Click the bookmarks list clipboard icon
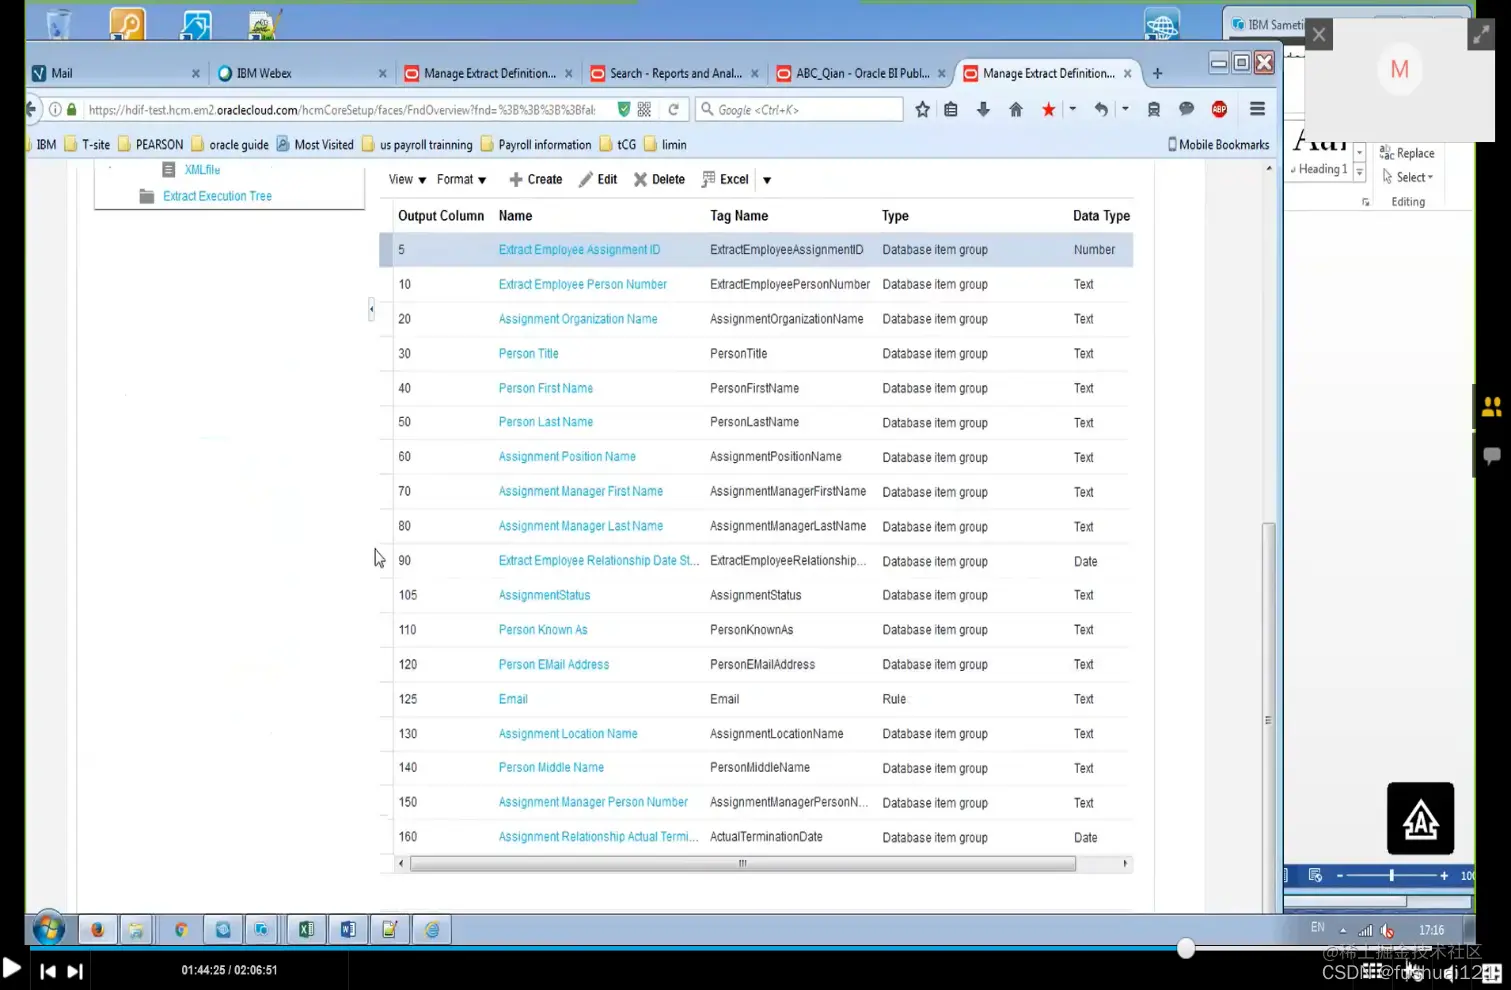 pos(951,109)
